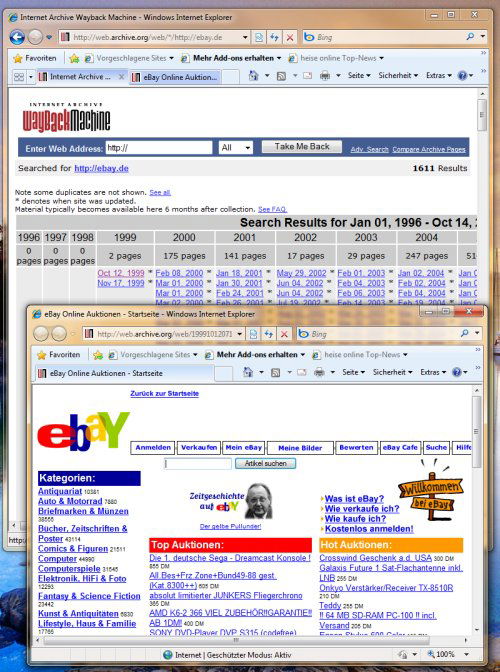
Task: Click the RSS feed icon in eBay toolbar
Action: click(x=275, y=372)
